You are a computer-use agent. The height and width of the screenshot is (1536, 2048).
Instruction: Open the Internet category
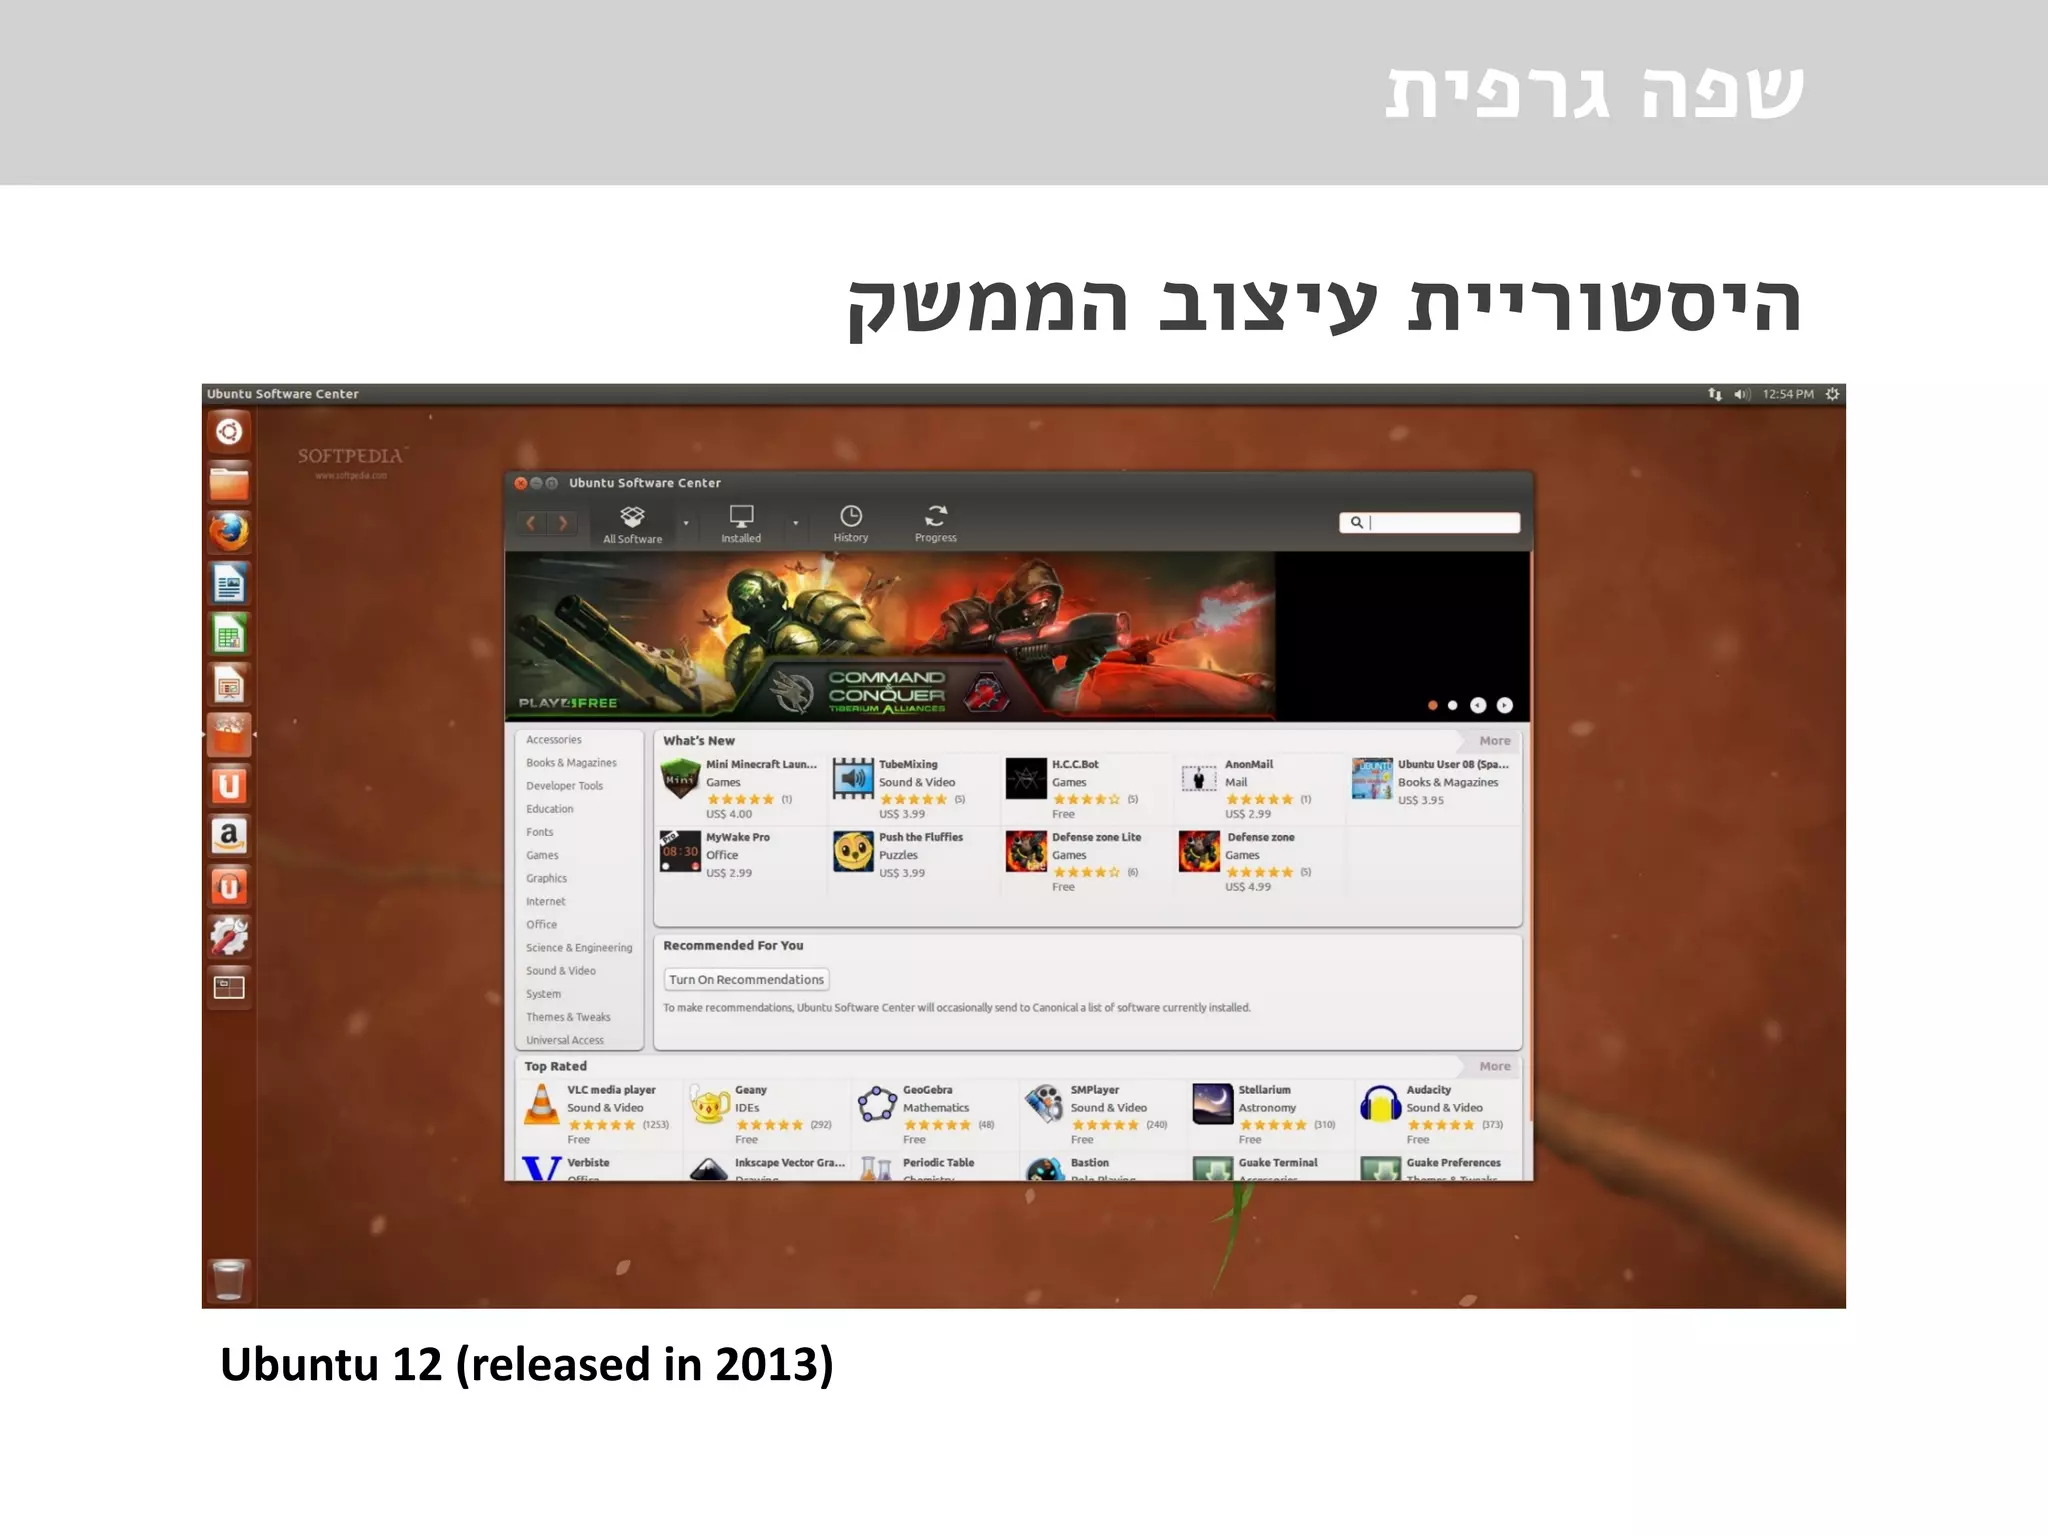(x=546, y=901)
